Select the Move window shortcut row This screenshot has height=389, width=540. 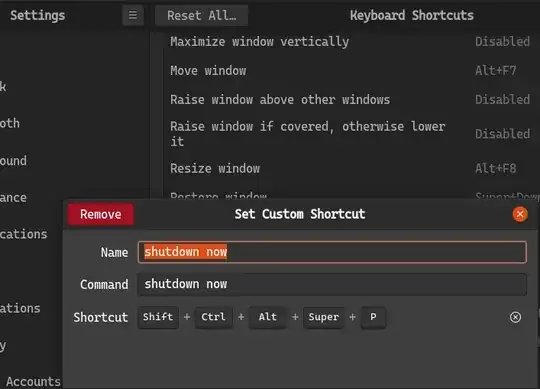tap(351, 71)
